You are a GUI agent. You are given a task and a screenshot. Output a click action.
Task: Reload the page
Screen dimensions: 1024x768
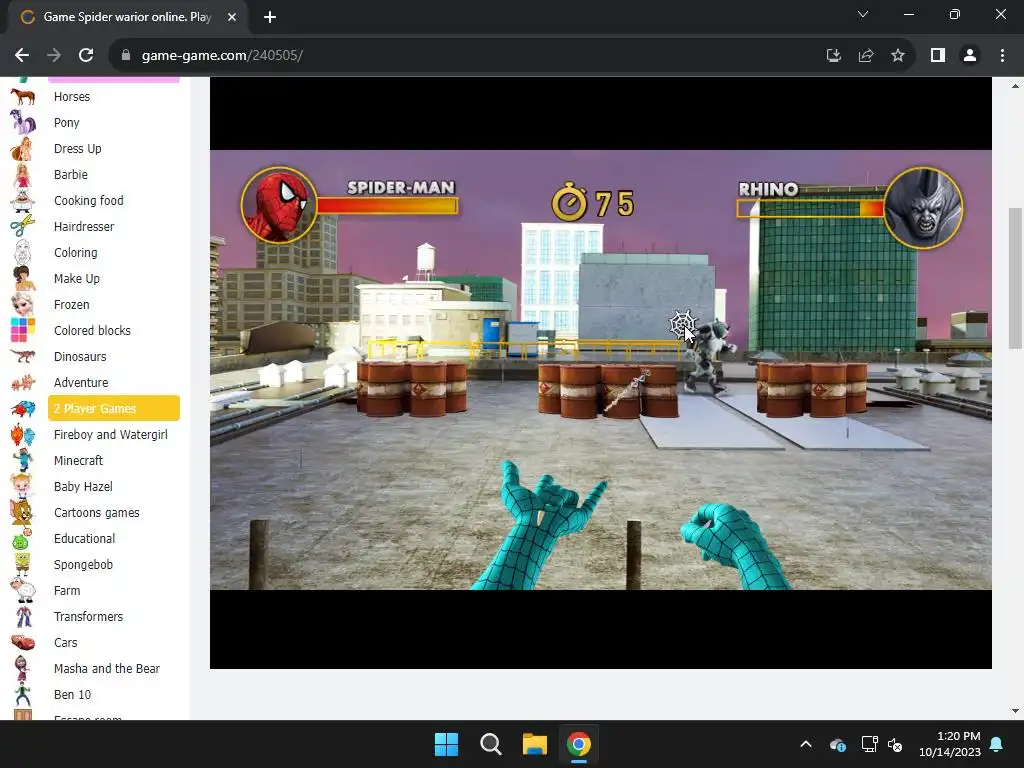[86, 56]
